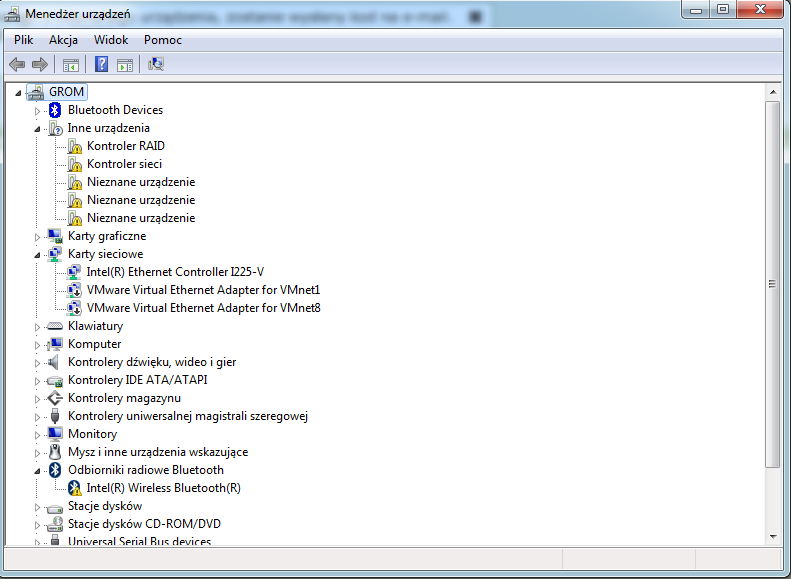The height and width of the screenshot is (579, 791).
Task: Click the vertical scrollbar thumb
Action: [x=772, y=284]
